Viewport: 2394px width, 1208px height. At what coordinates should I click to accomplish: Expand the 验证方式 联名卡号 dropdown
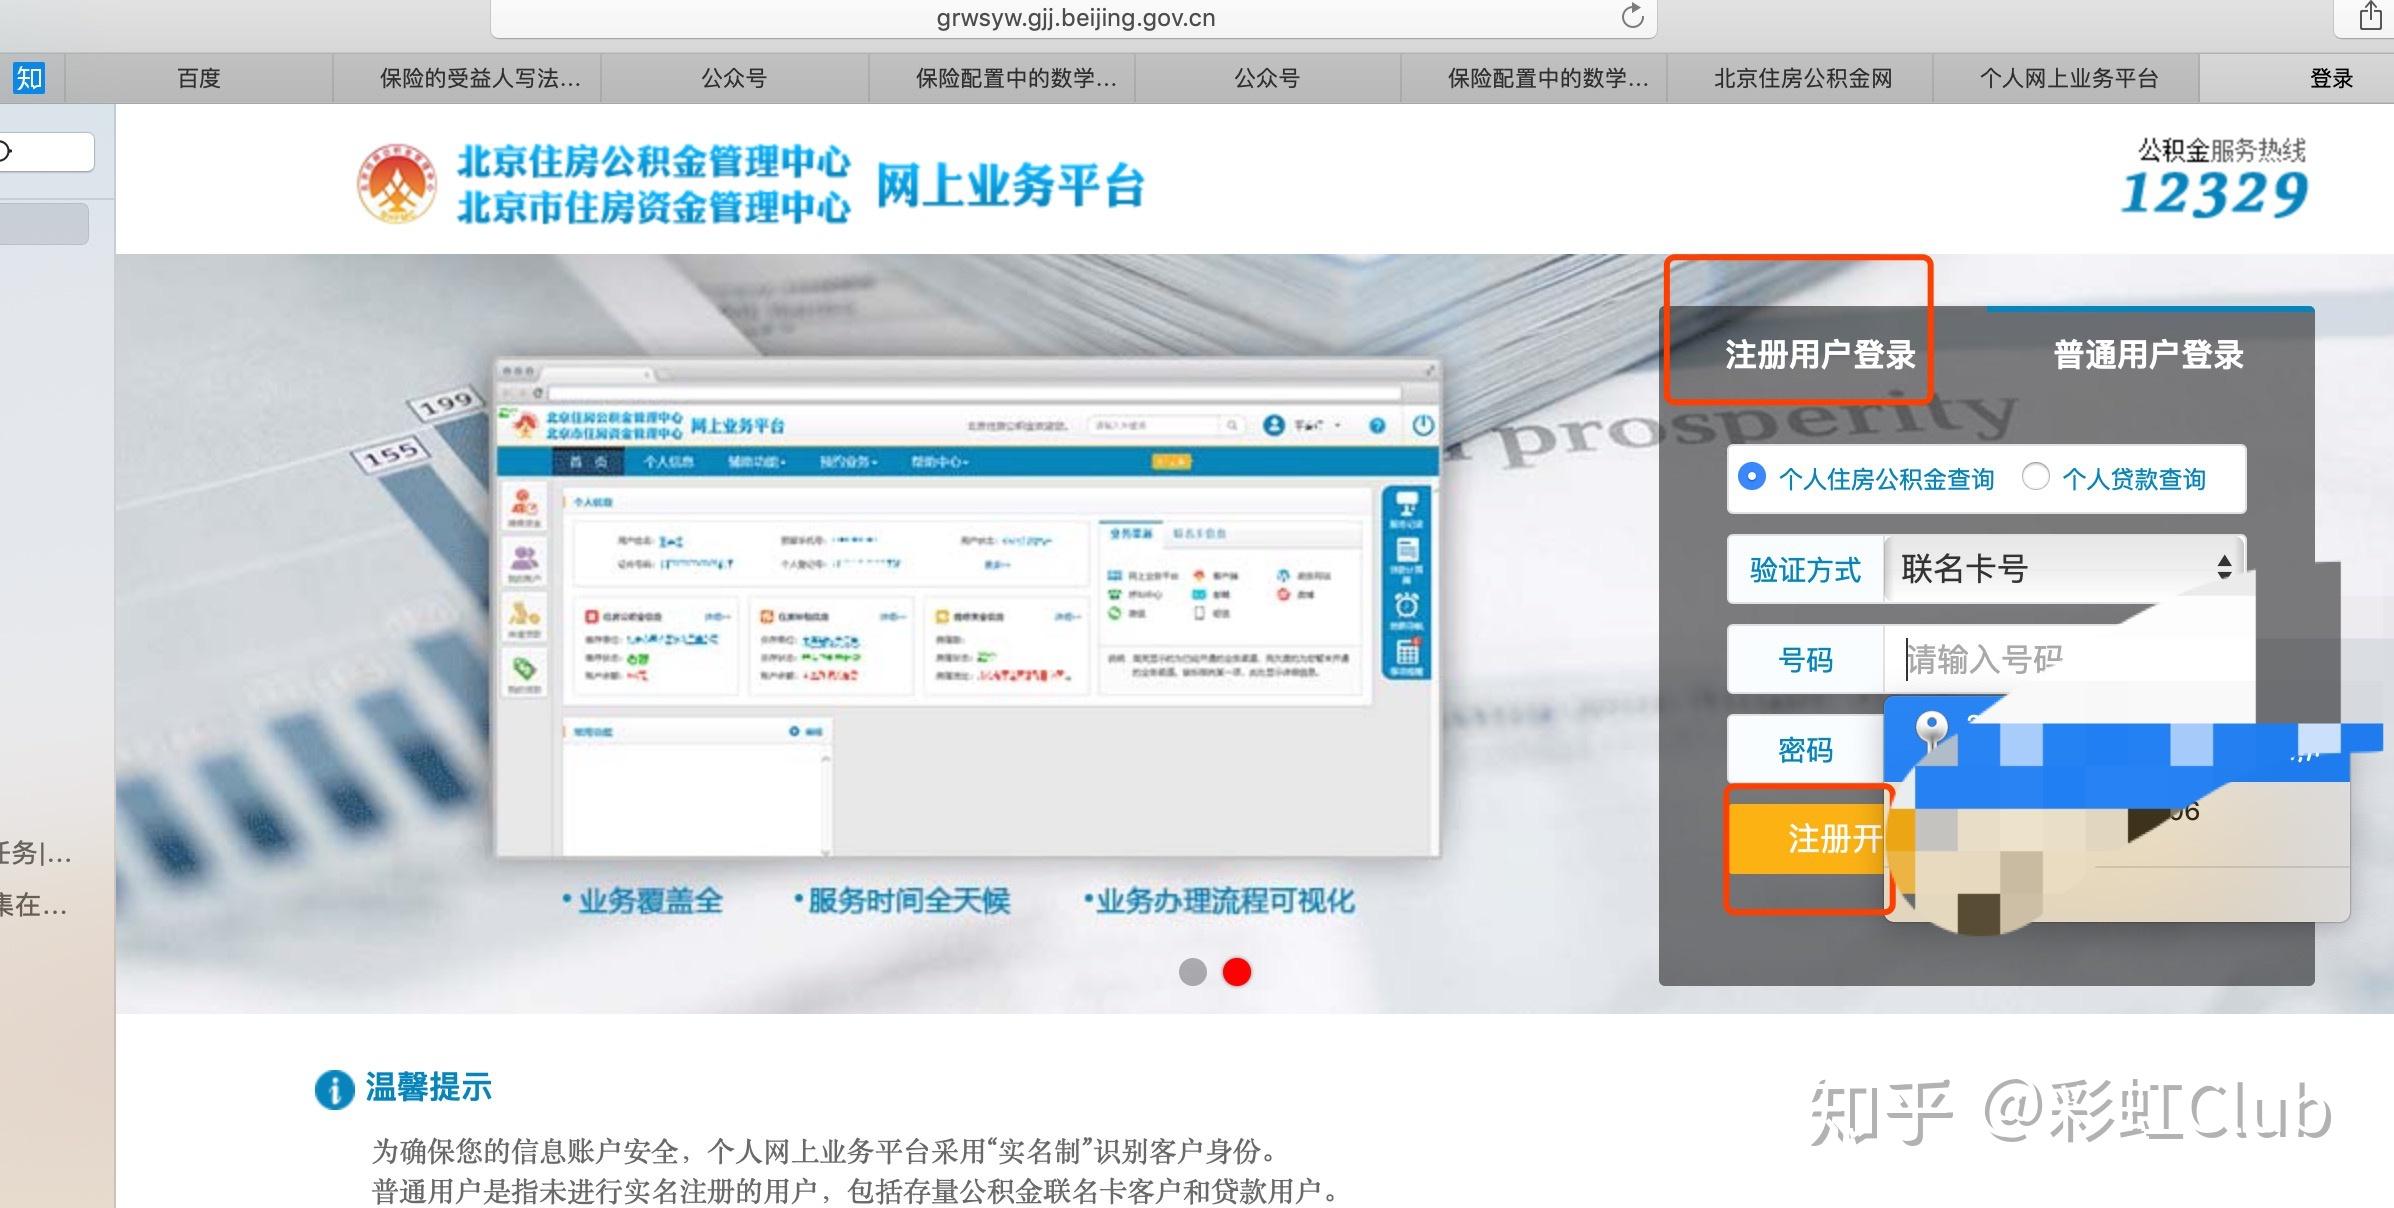[x=2064, y=568]
